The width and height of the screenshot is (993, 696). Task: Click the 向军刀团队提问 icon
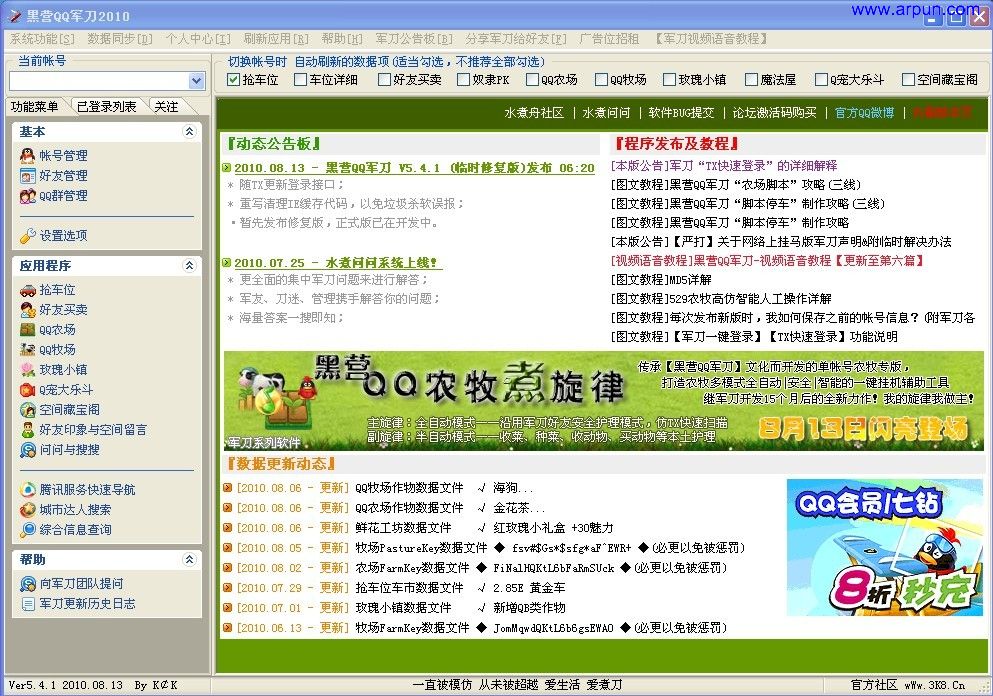coord(28,584)
